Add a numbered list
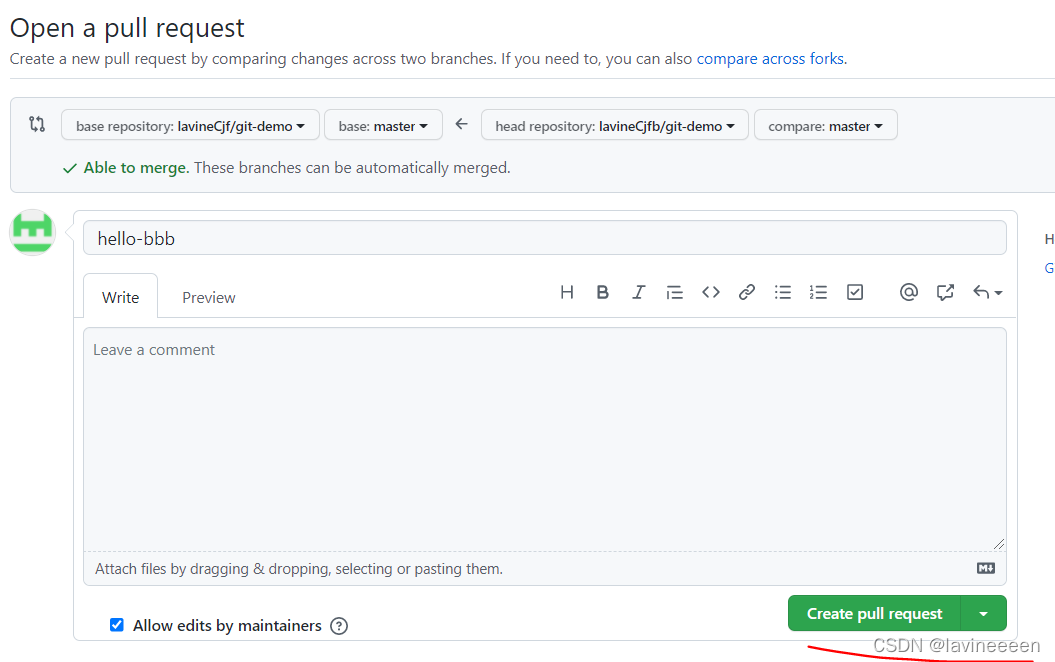 point(818,292)
